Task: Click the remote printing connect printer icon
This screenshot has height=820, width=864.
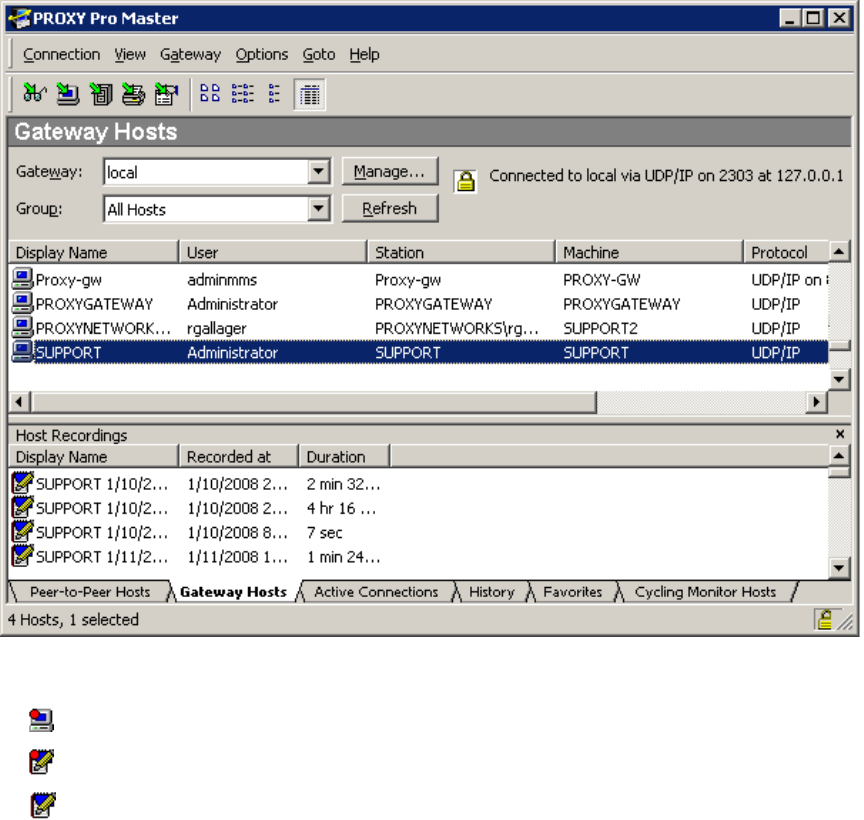Action: pos(133,94)
